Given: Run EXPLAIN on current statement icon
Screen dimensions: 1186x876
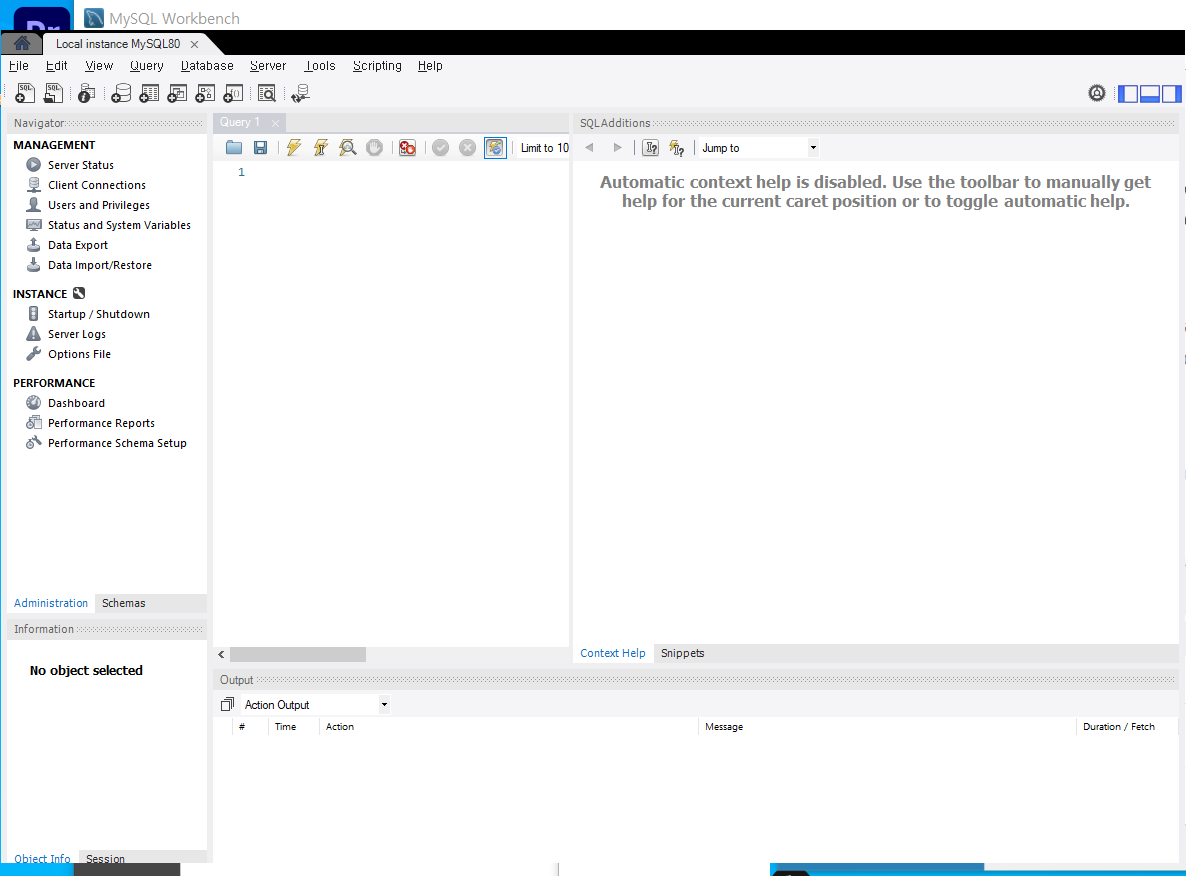Looking at the screenshot, I should (x=348, y=148).
